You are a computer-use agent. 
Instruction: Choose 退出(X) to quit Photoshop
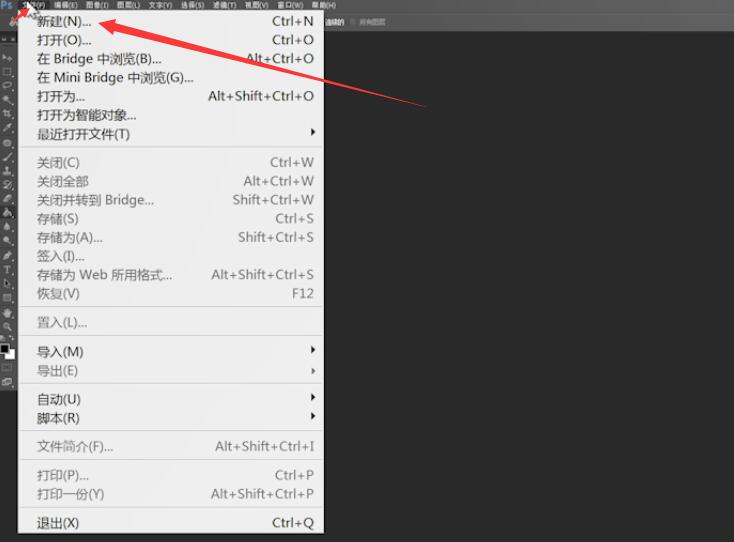pos(171,523)
